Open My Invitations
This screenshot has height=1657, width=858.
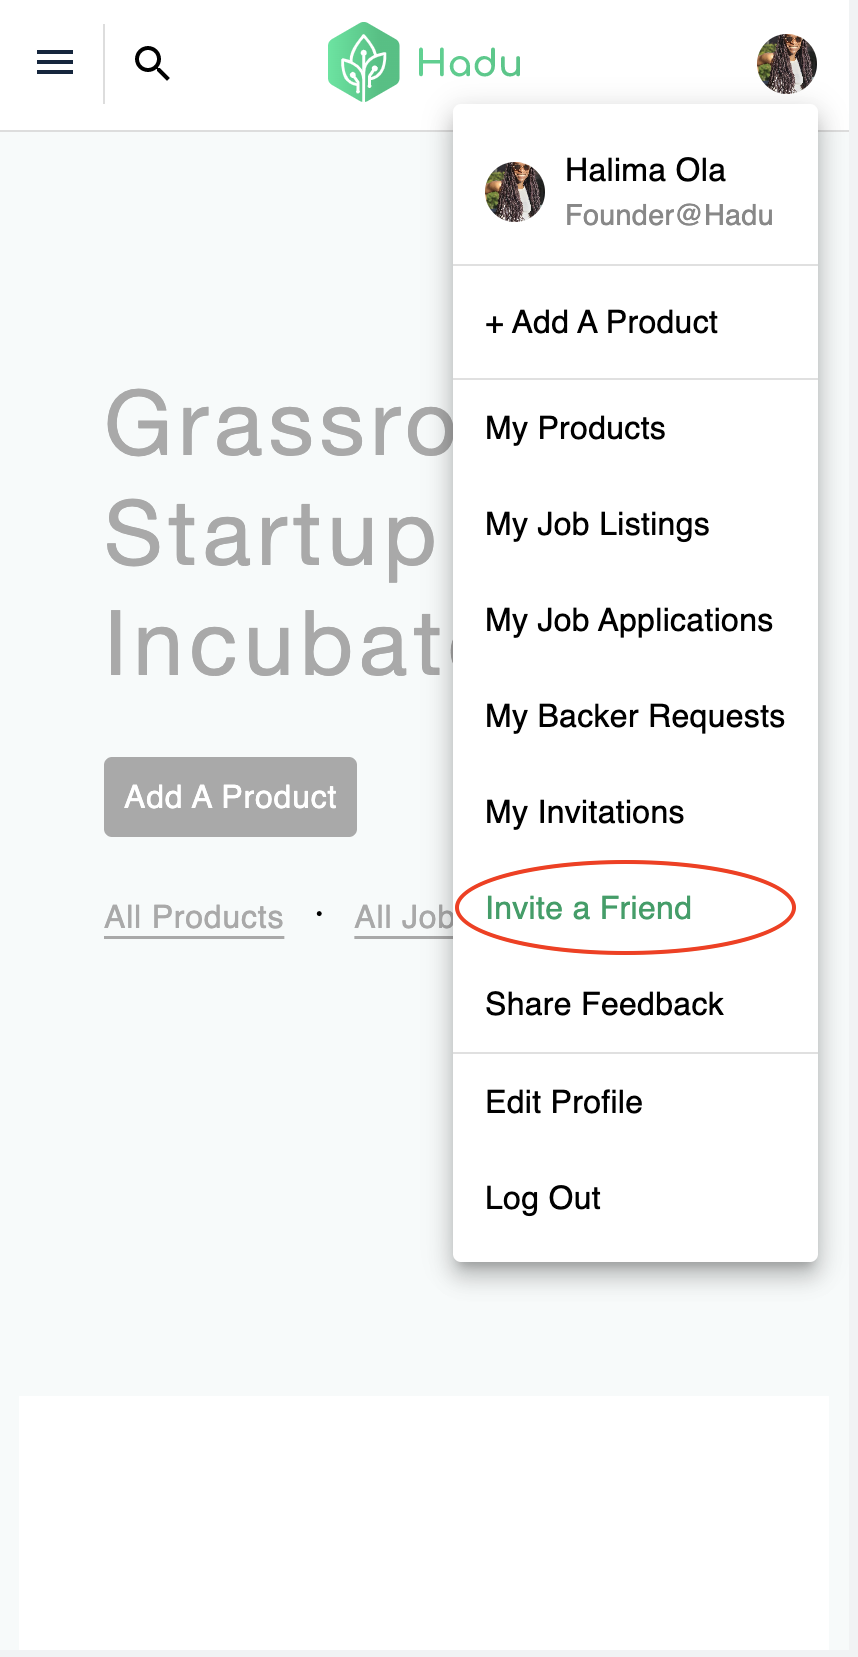point(584,813)
